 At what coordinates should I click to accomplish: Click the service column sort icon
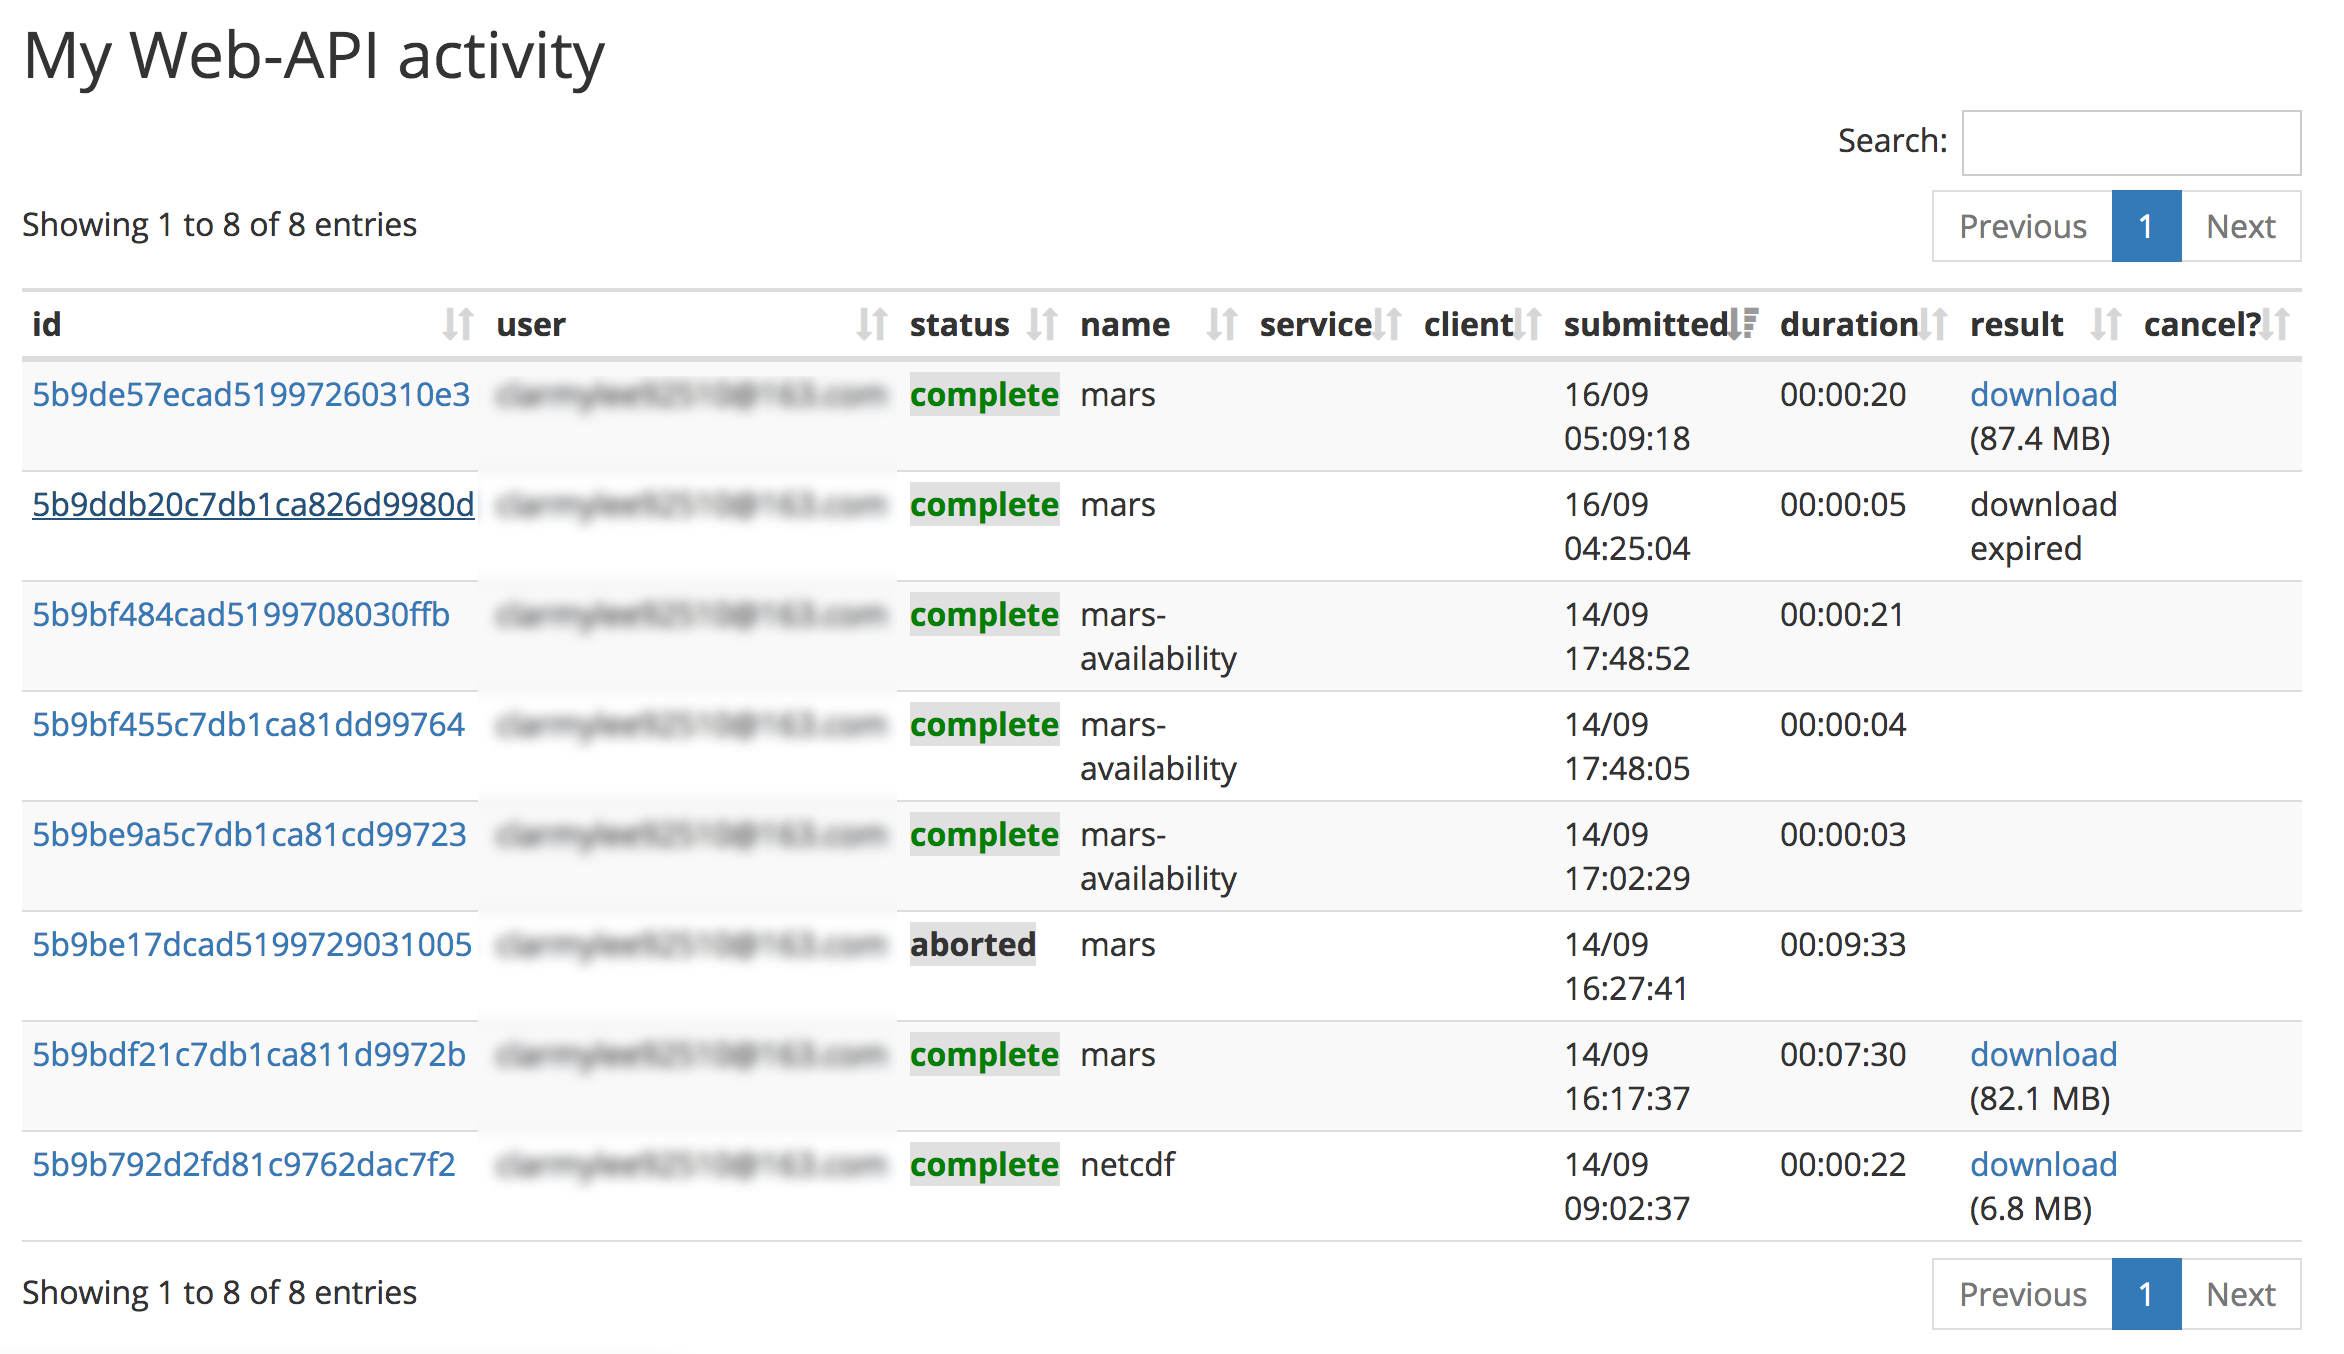pos(1386,324)
